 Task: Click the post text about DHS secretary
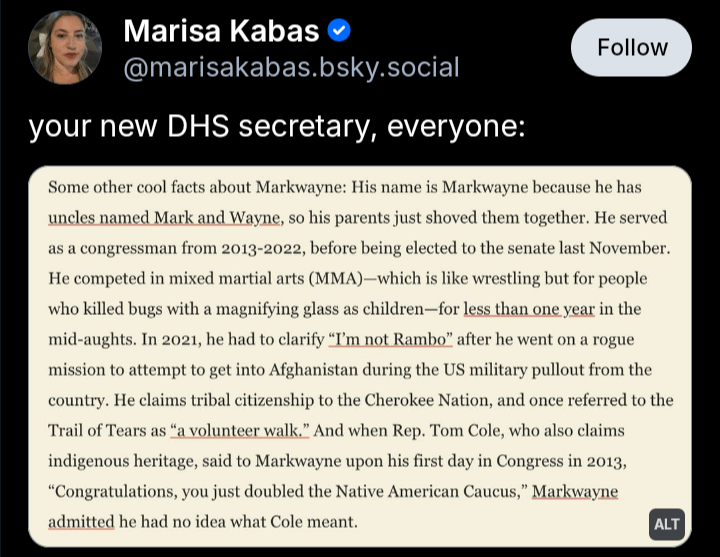pyautogui.click(x=276, y=127)
